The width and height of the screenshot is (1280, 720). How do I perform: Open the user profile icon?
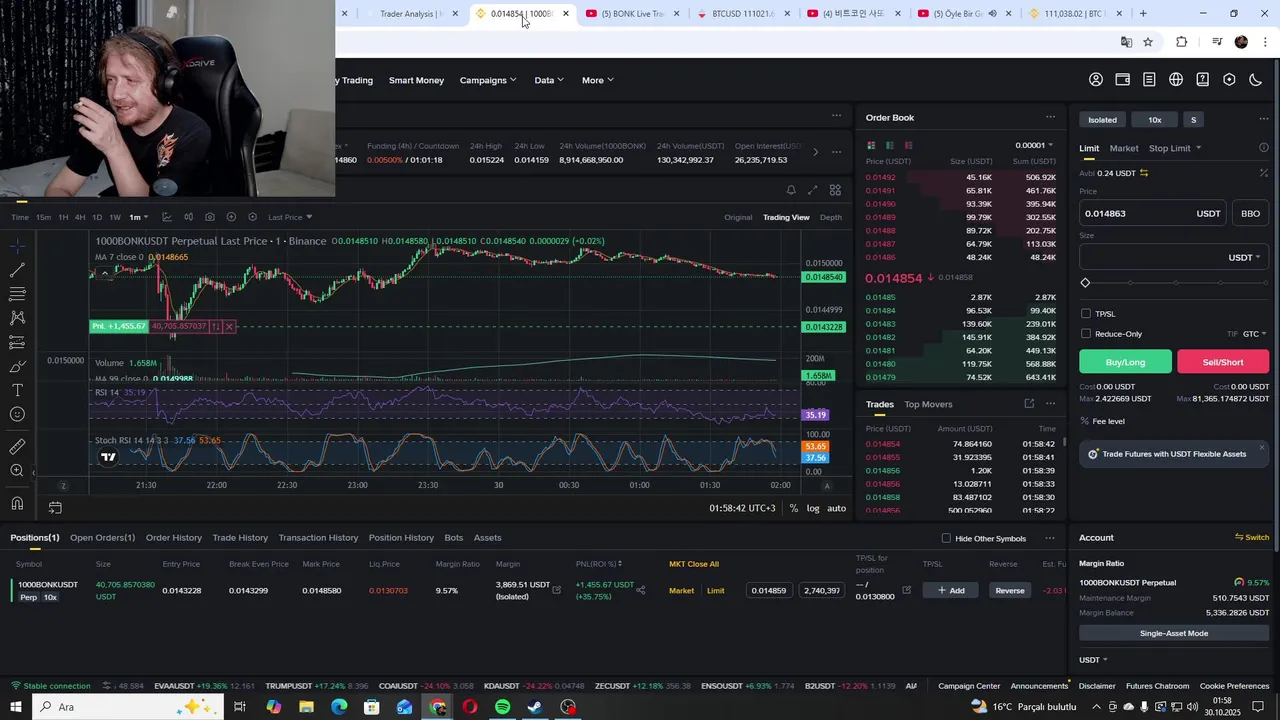1096,80
